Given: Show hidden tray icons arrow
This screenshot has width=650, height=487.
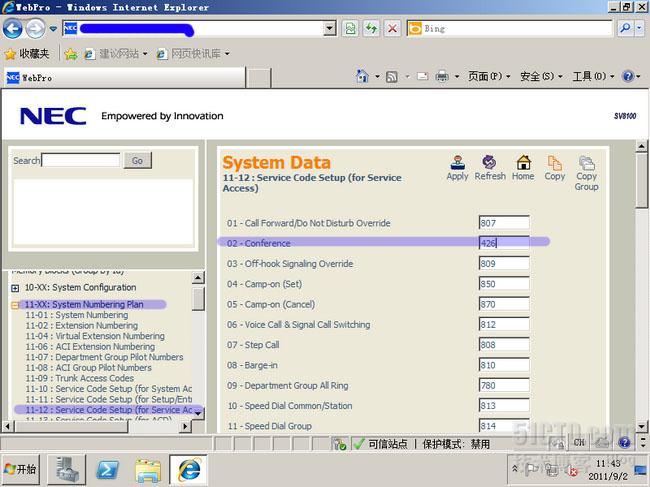Looking at the screenshot, I should tap(515, 469).
